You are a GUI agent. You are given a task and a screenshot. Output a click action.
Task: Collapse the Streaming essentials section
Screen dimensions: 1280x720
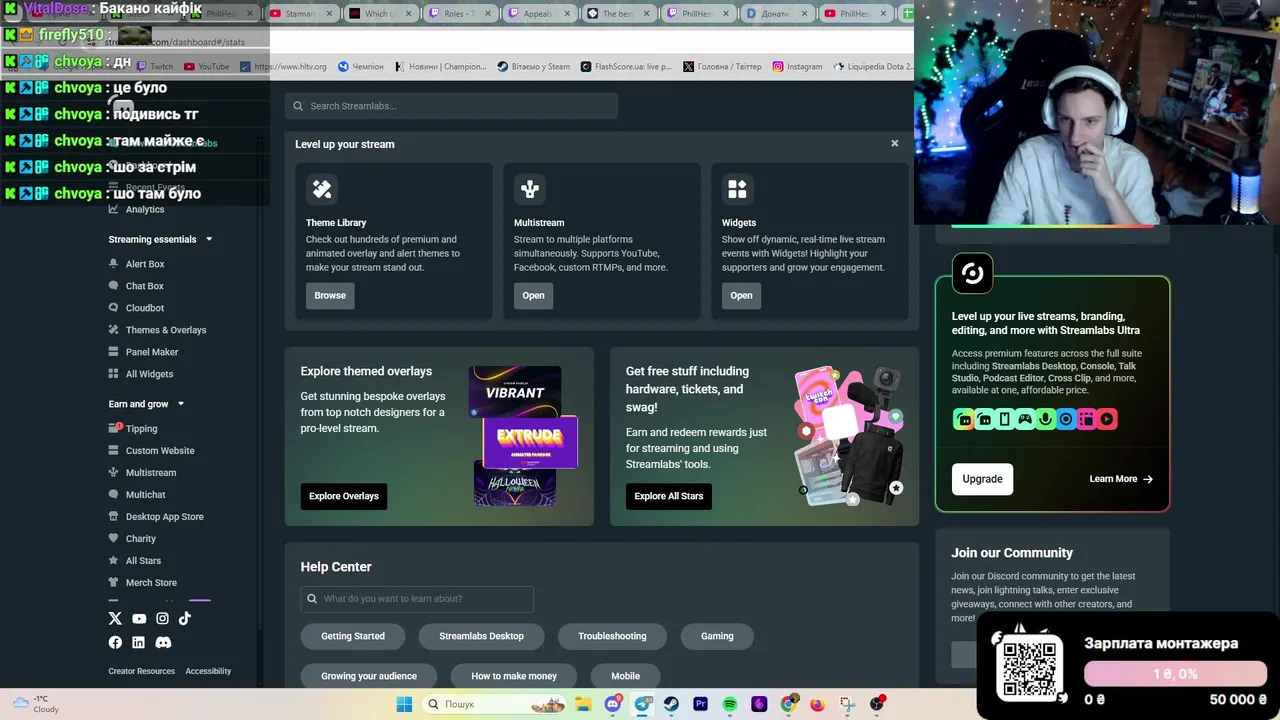pyautogui.click(x=209, y=239)
